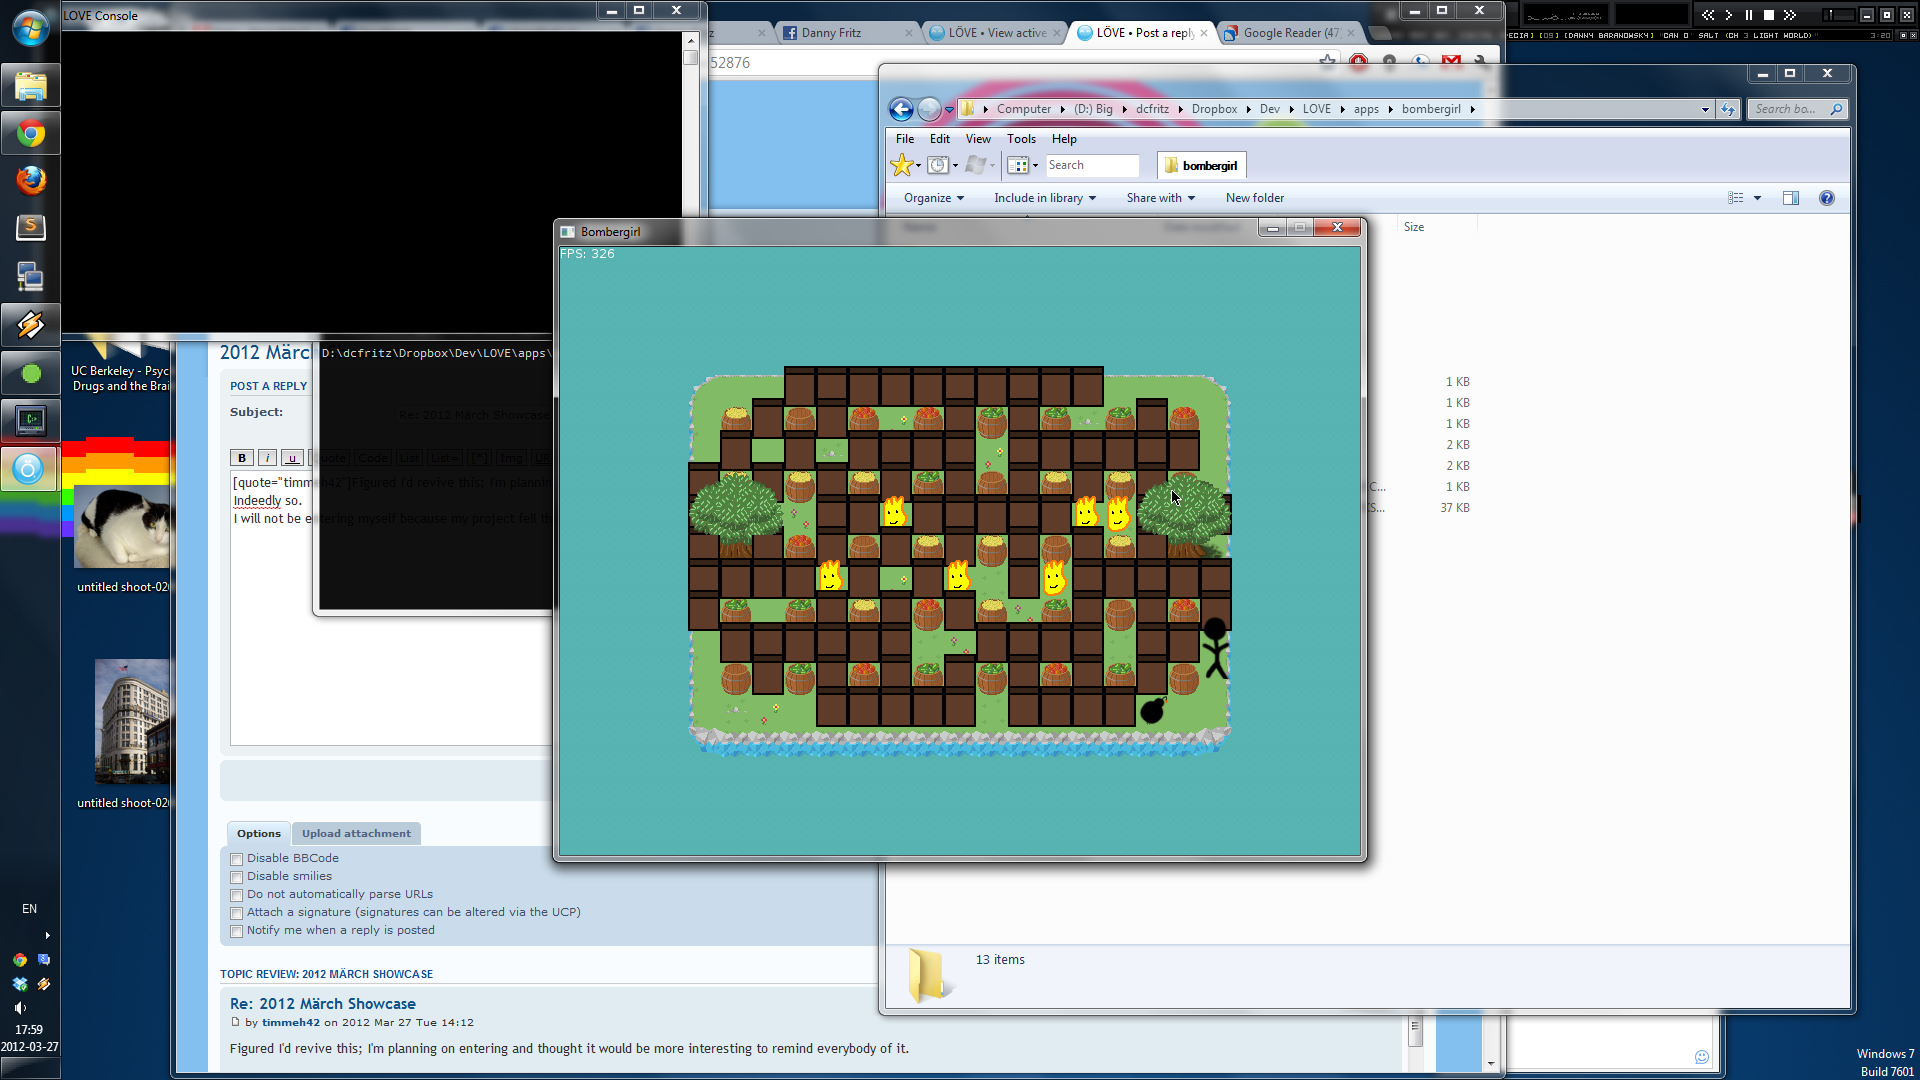Adjust the music player volume slider
1920x1080 pixels.
(1838, 15)
